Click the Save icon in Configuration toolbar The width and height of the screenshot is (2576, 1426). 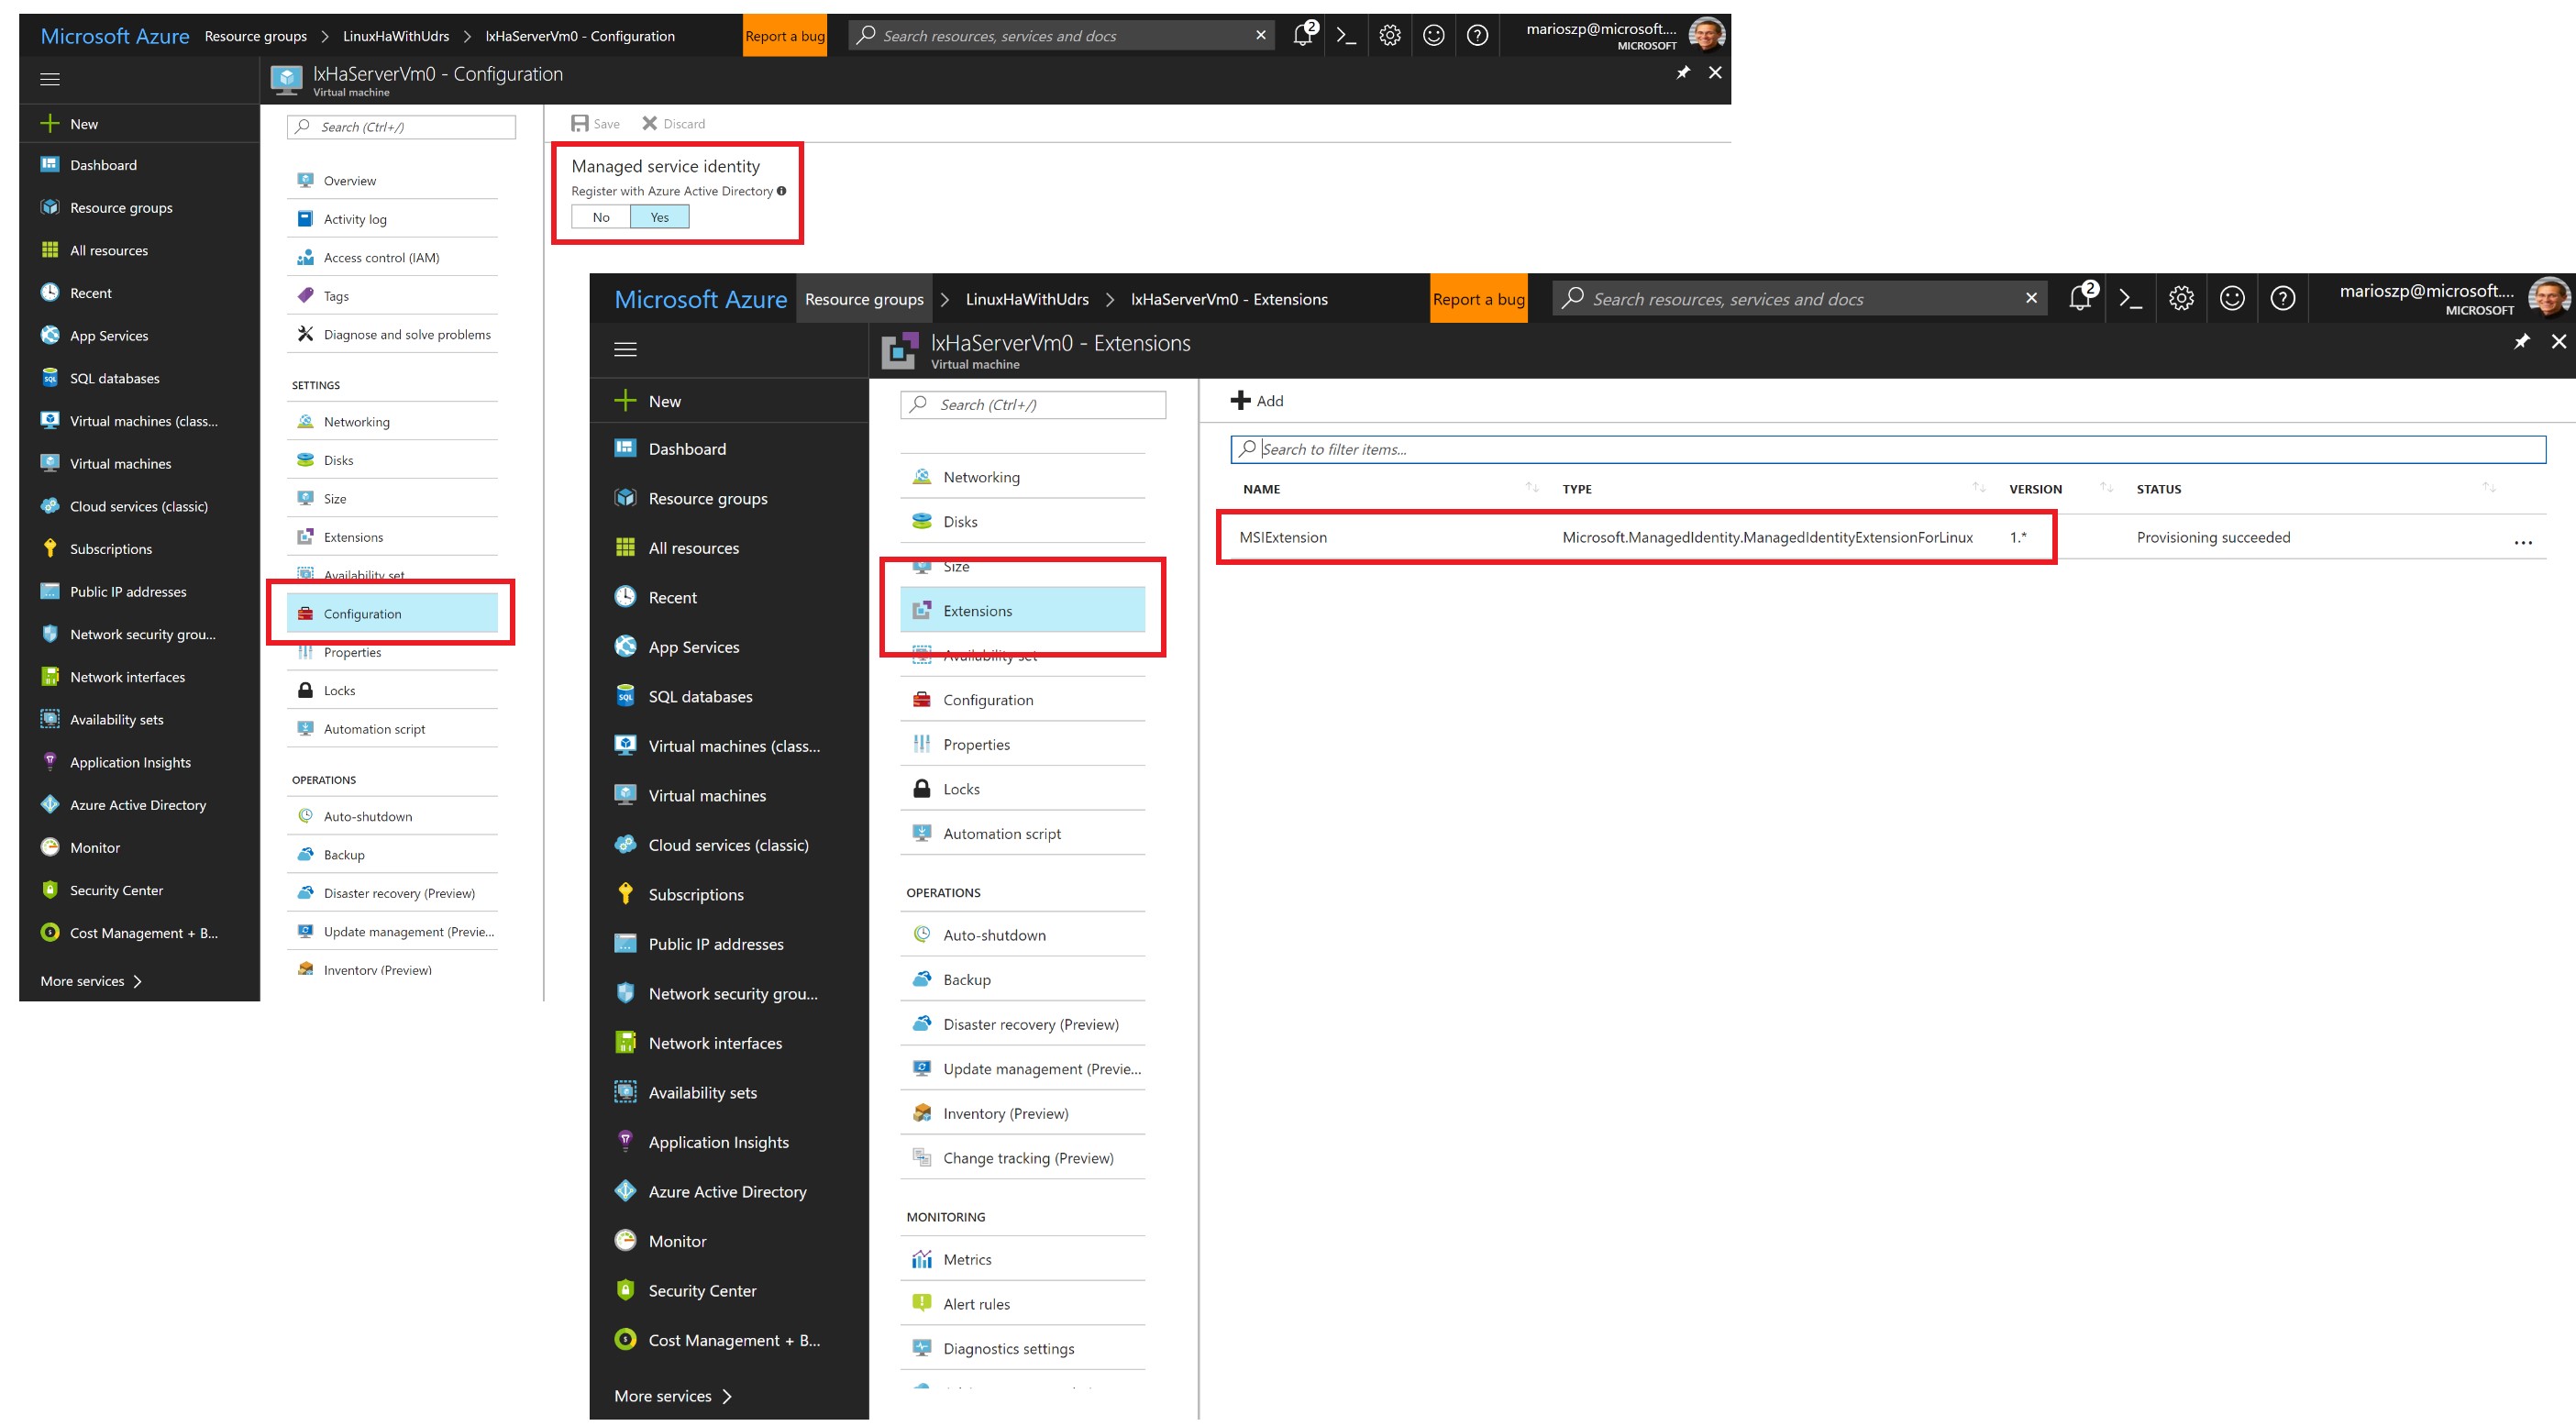580,124
